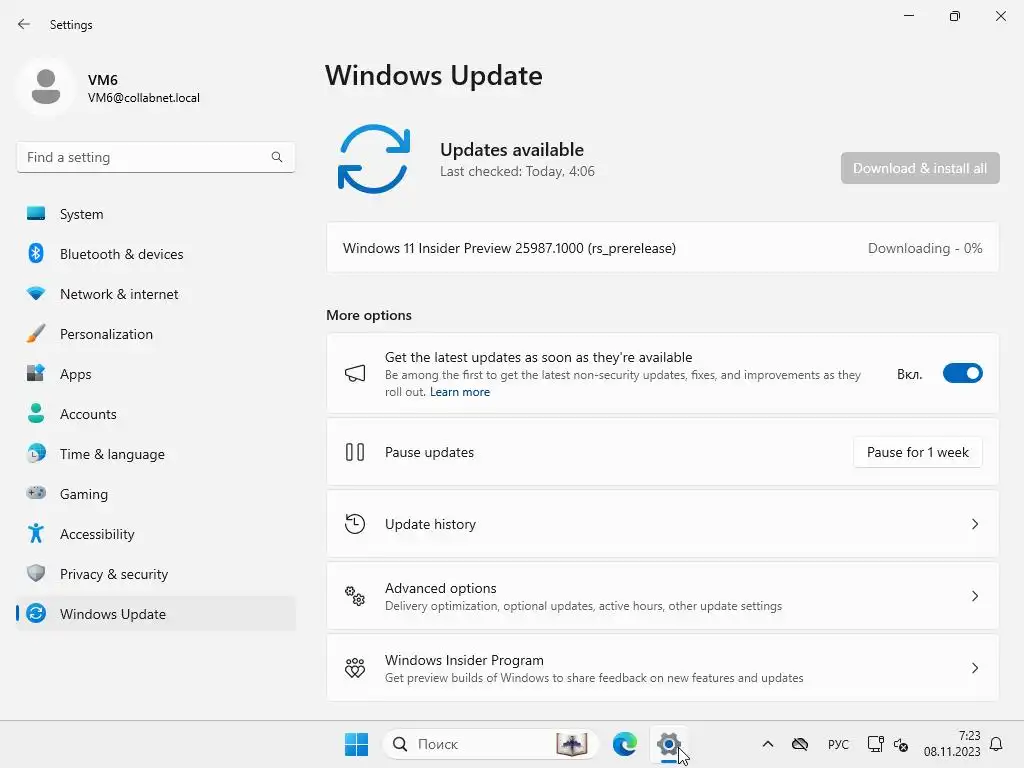Viewport: 1024px width, 768px height.
Task: Click the Personalization paintbrush icon
Action: click(36, 334)
